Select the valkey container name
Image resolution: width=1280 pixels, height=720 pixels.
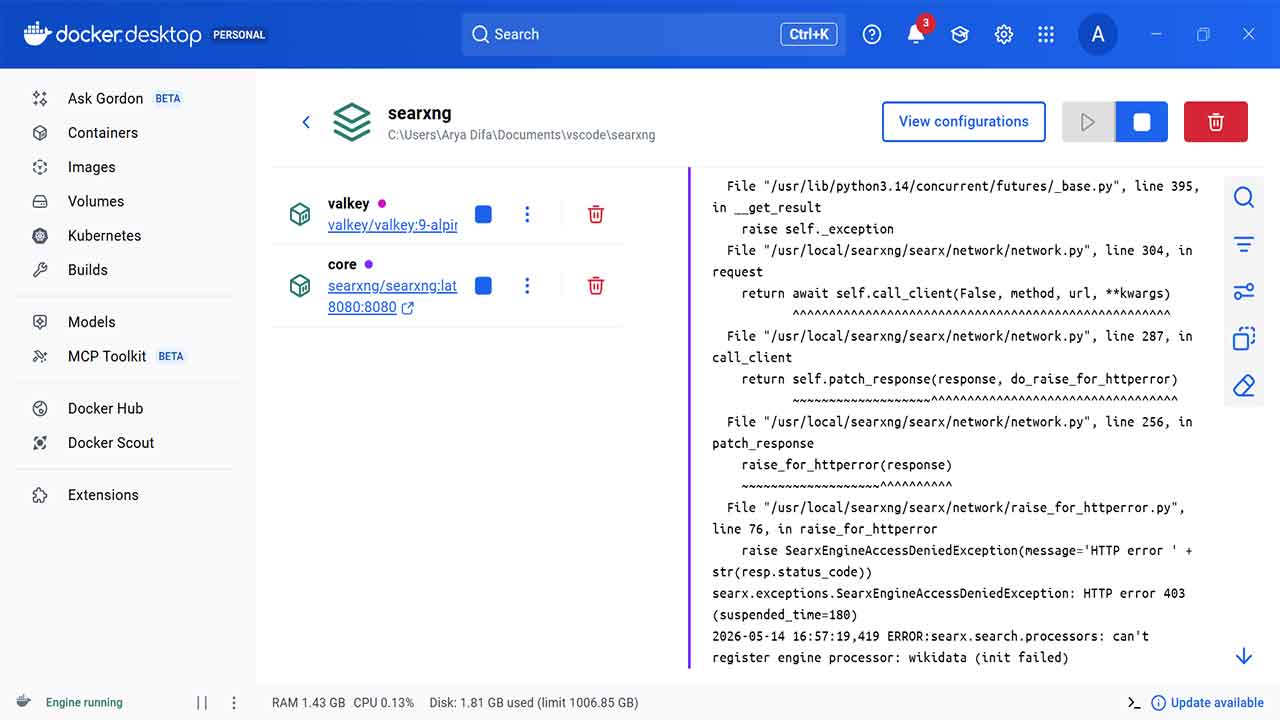click(348, 204)
